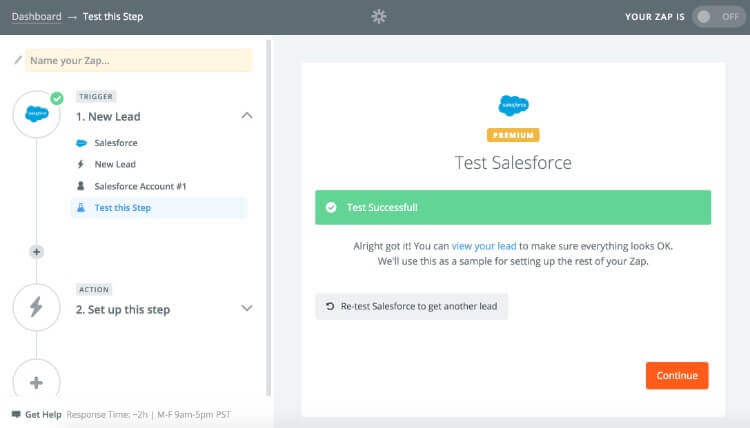750x428 pixels.
Task: Click the 1. New Lead heading
Action: point(108,117)
